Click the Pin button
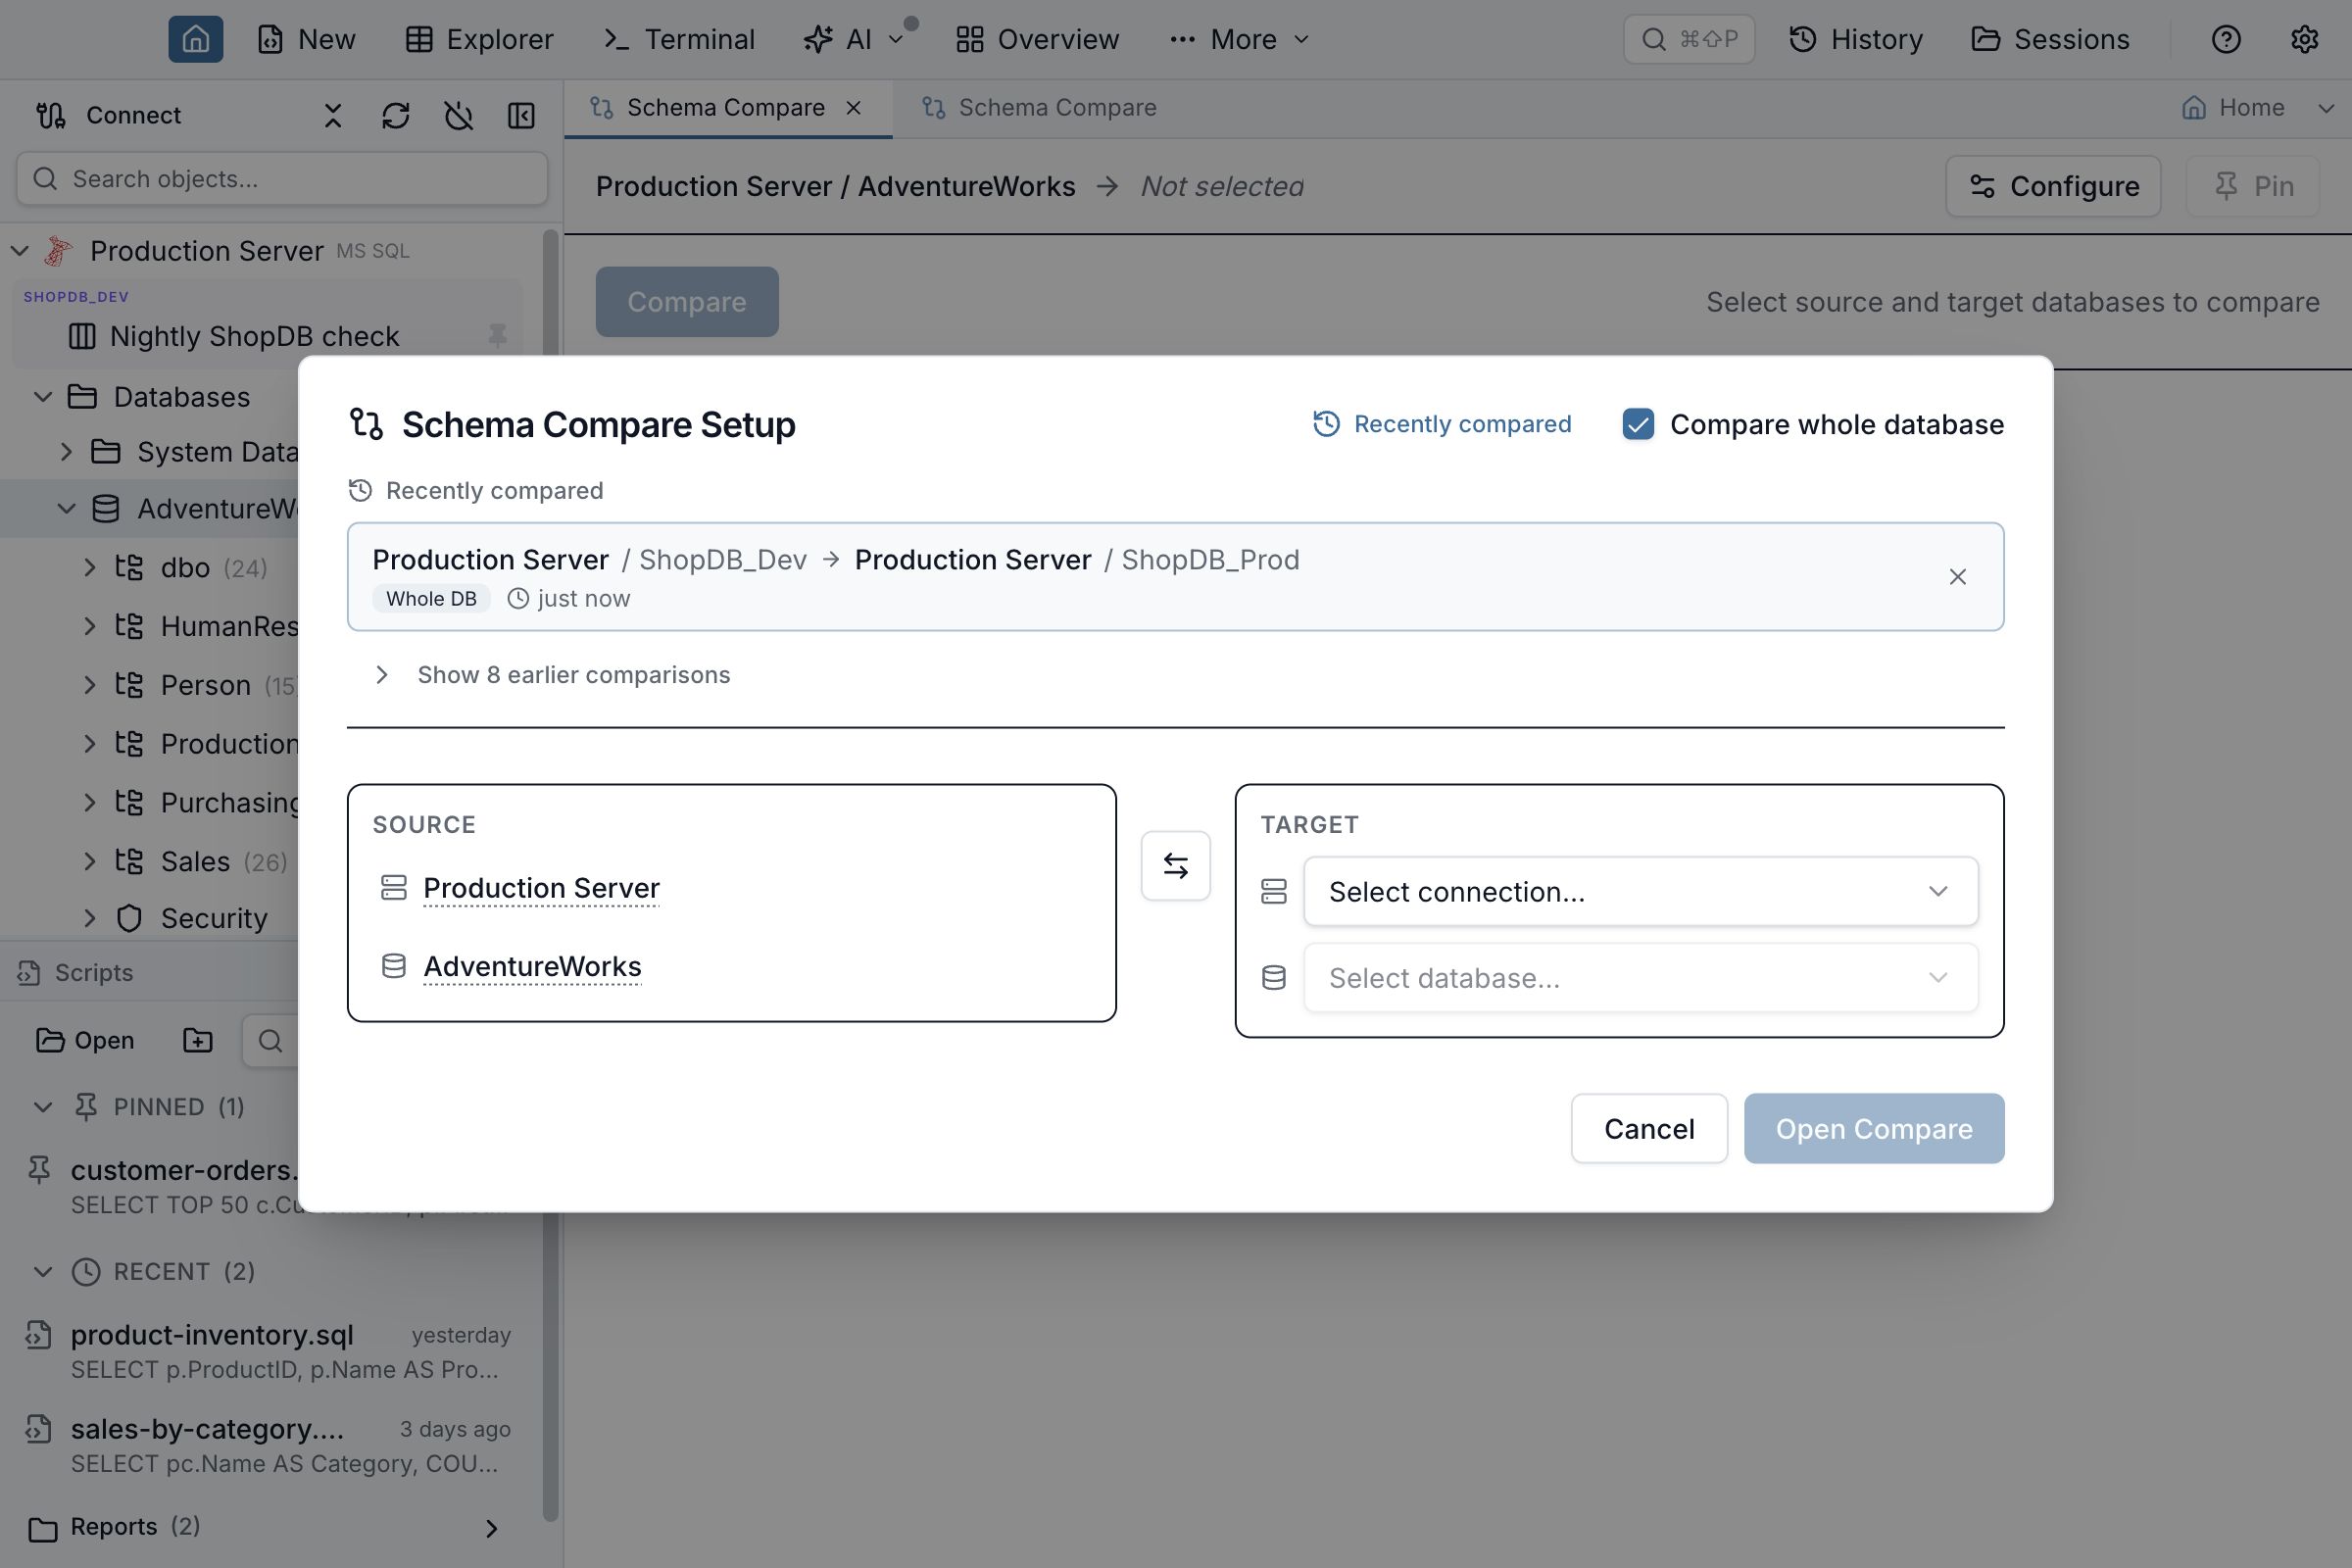Image resolution: width=2352 pixels, height=1568 pixels. point(2252,186)
